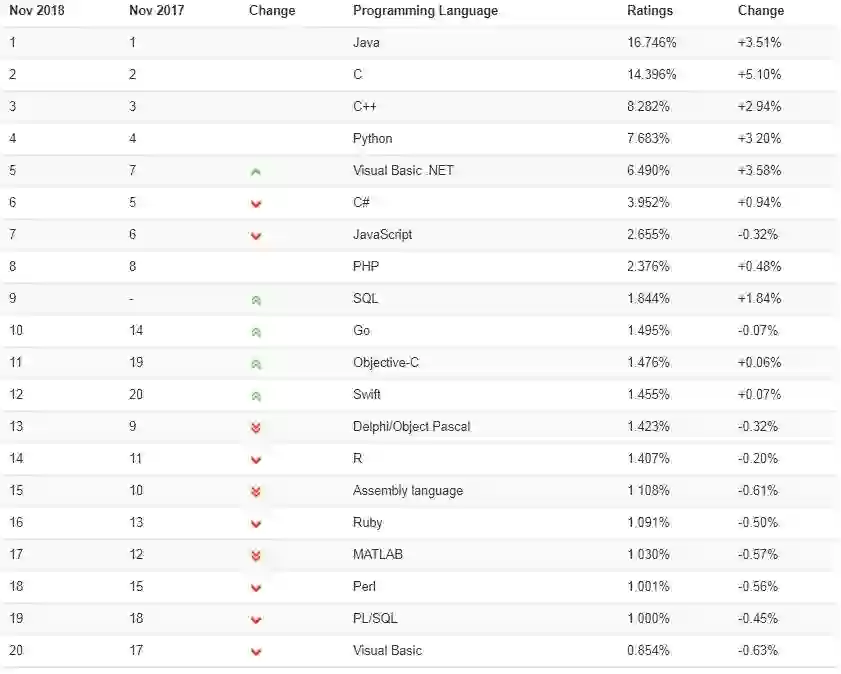Click the green up arrow for Visual Basic .NET
Screen dimensions: 841x674
tap(256, 172)
